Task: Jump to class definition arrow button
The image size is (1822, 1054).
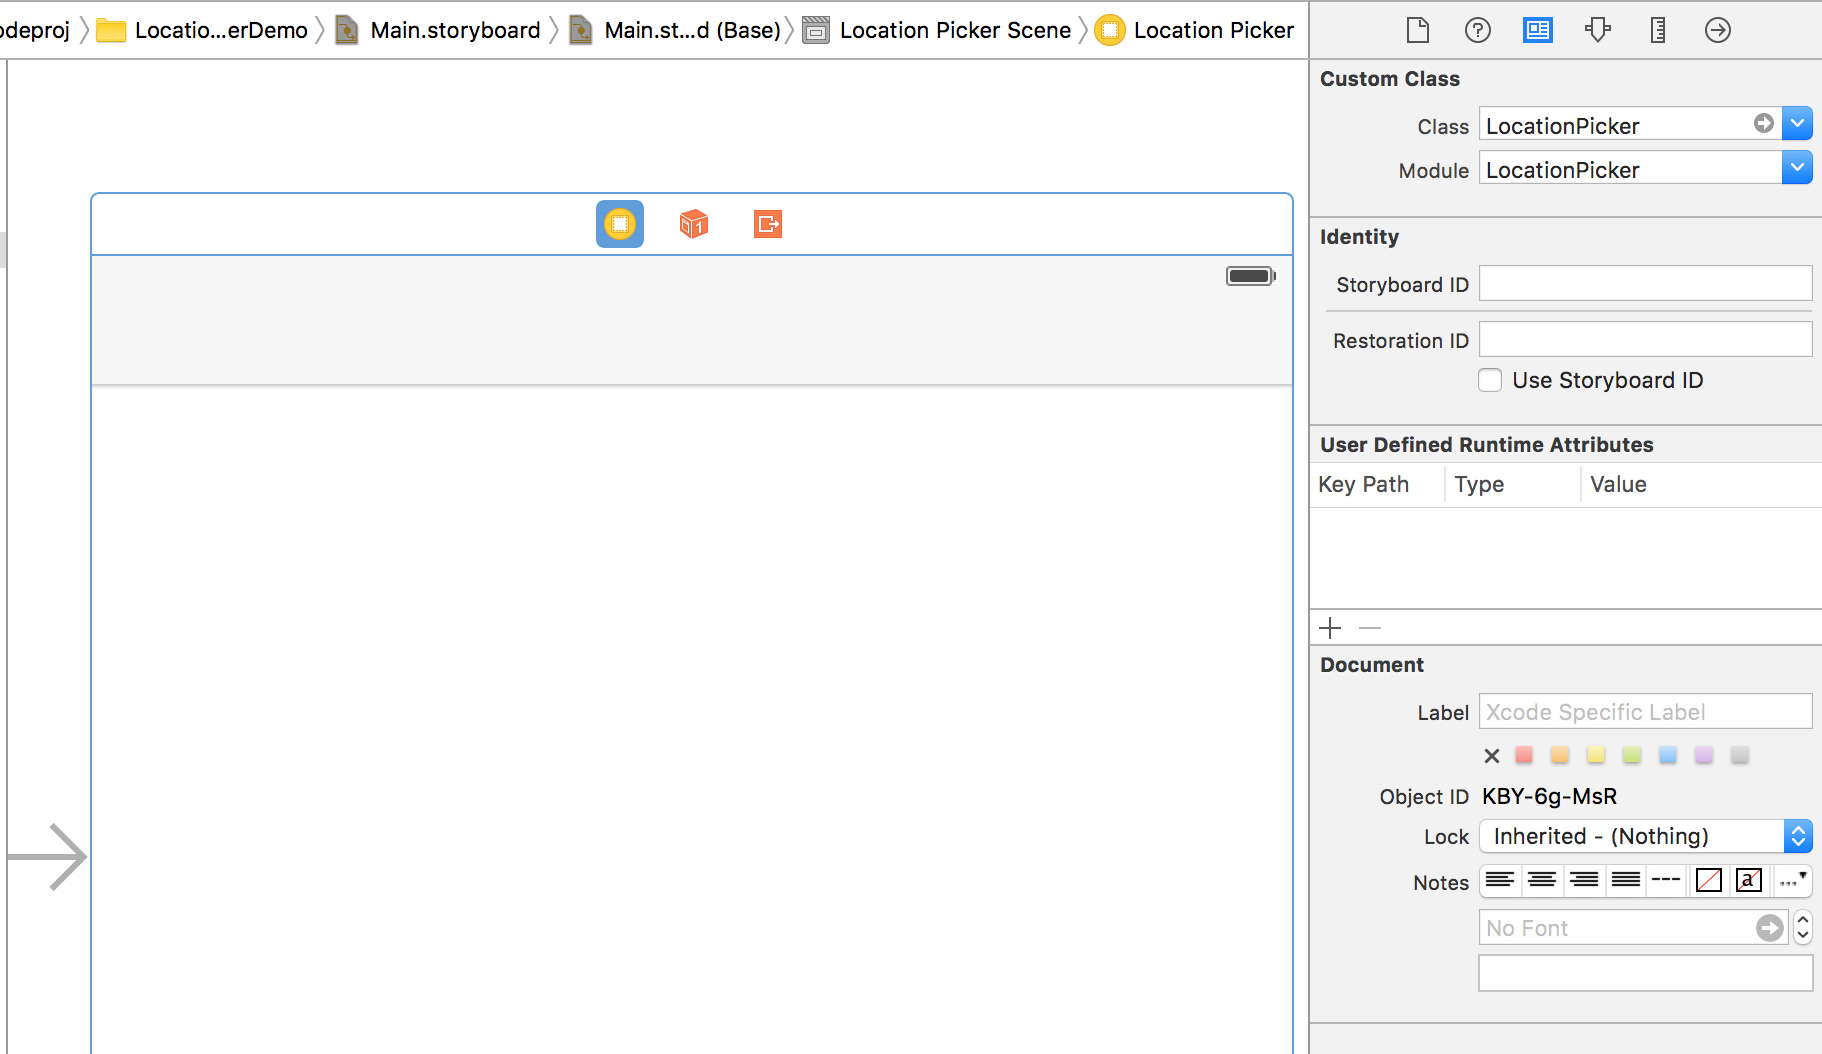Action: coord(1764,123)
